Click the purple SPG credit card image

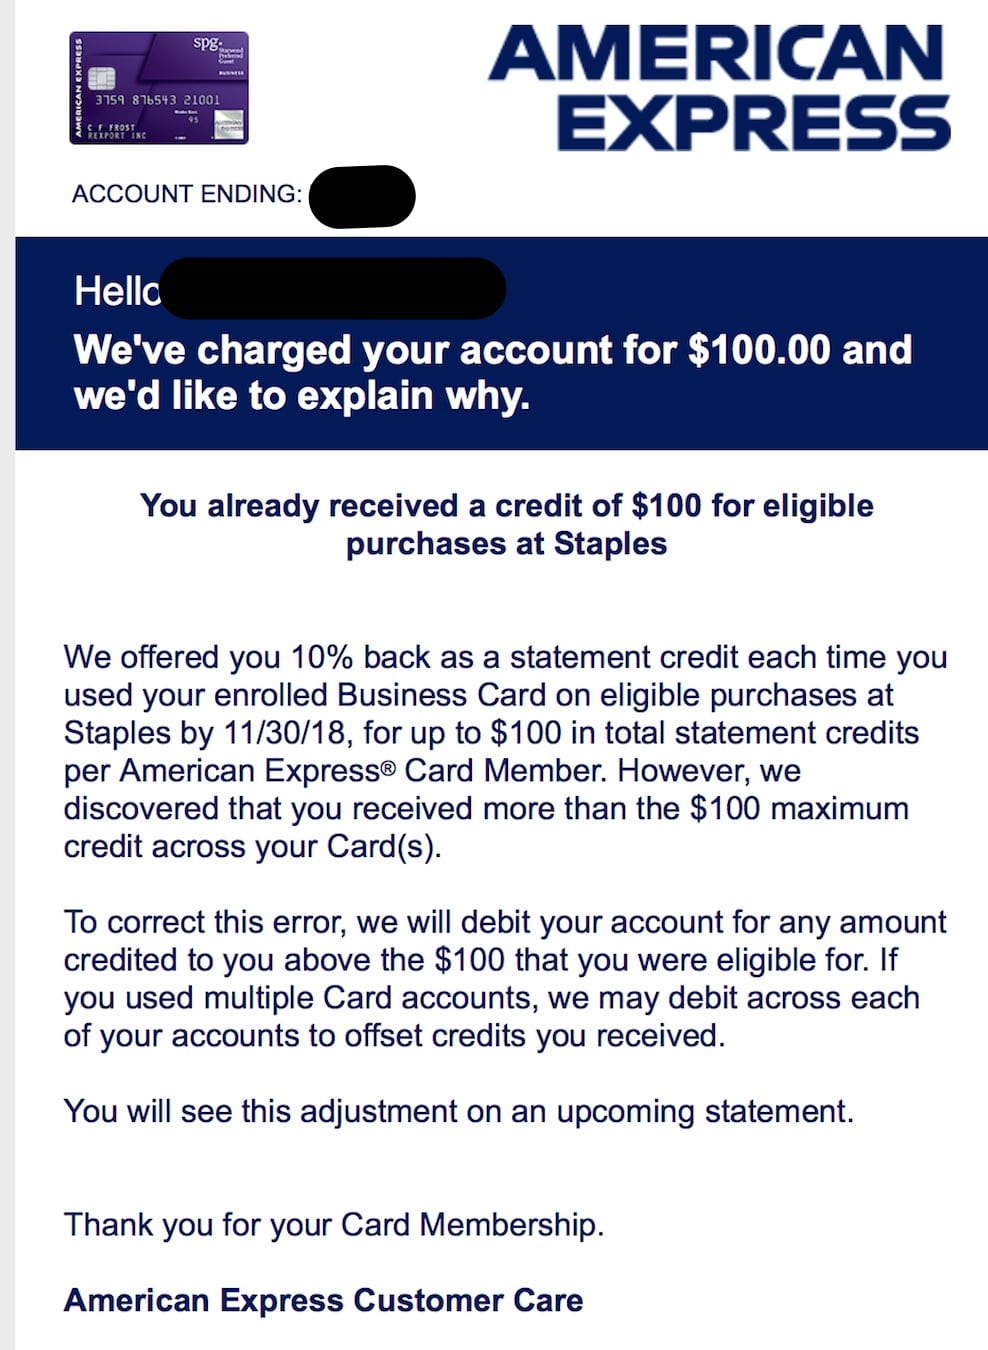(x=158, y=88)
